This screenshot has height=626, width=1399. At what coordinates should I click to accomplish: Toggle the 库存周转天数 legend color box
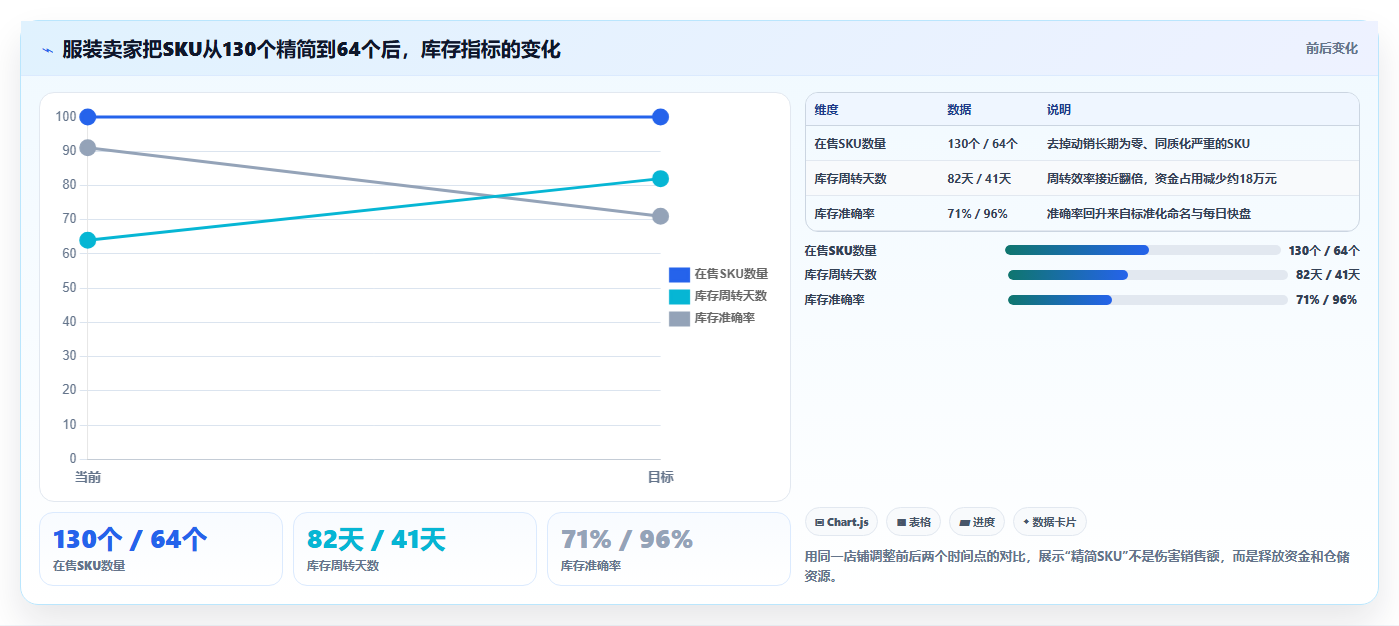click(x=679, y=296)
